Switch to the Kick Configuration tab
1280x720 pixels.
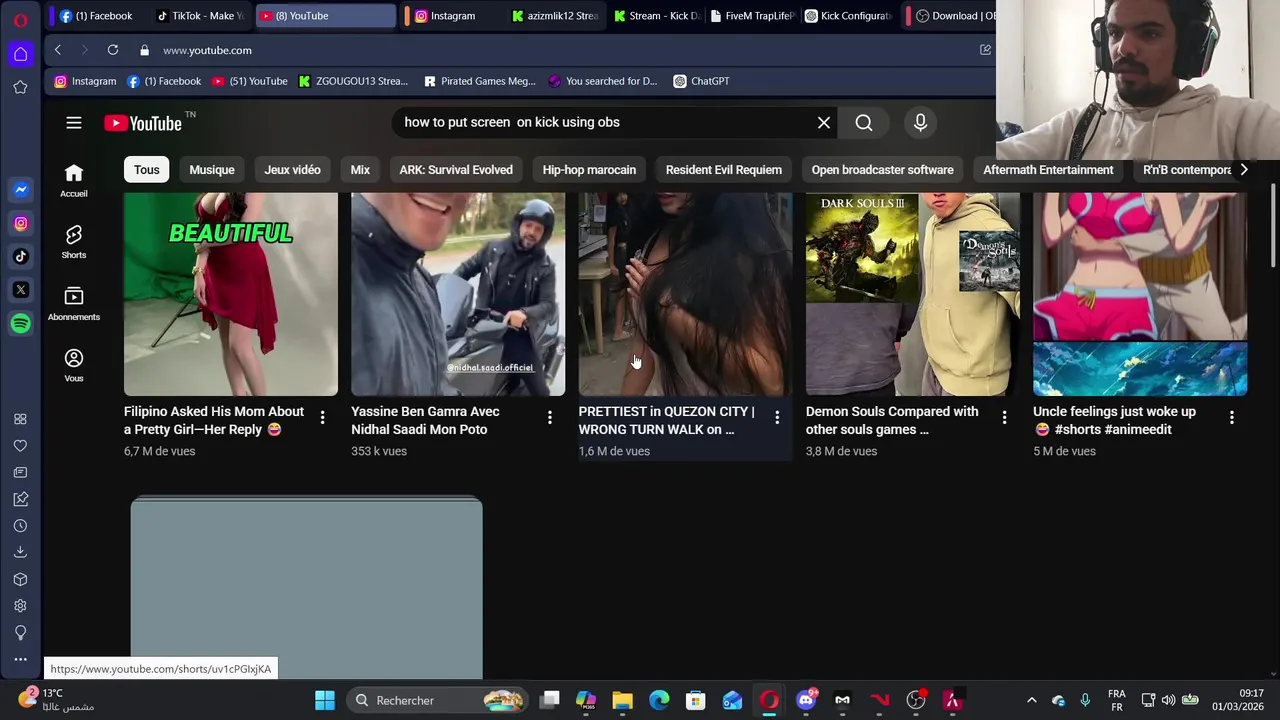848,16
